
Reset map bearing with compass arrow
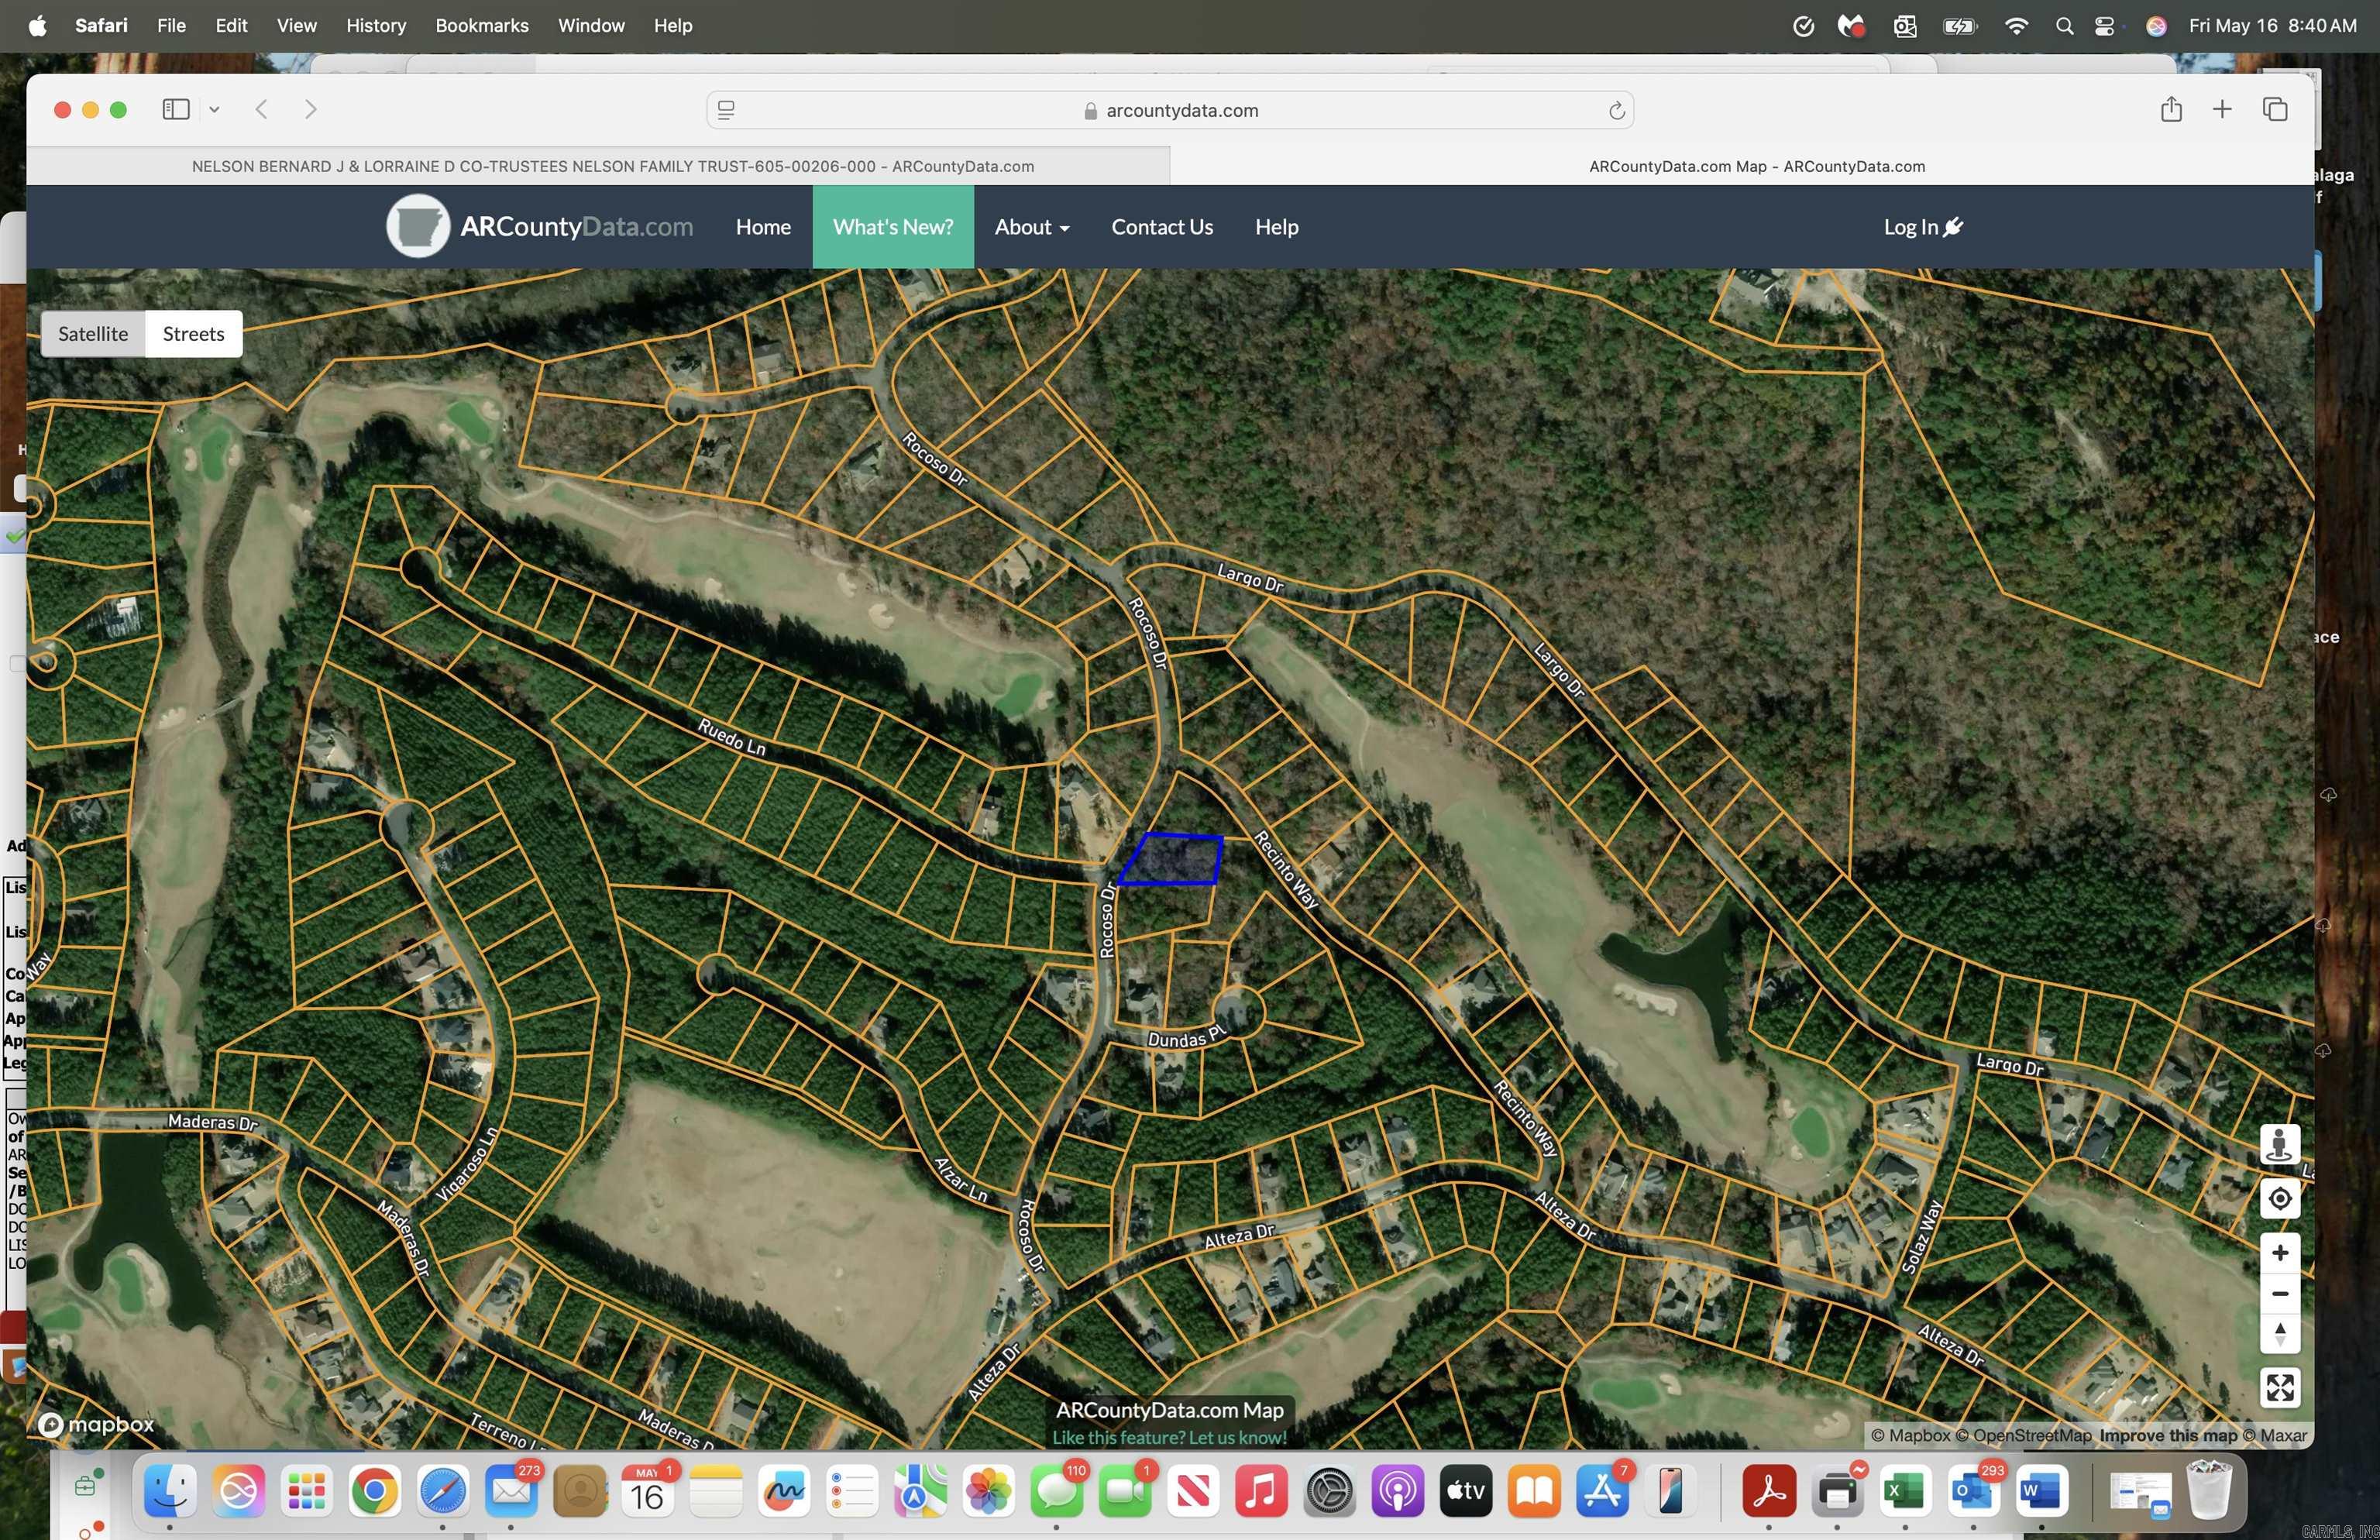[x=2279, y=1333]
